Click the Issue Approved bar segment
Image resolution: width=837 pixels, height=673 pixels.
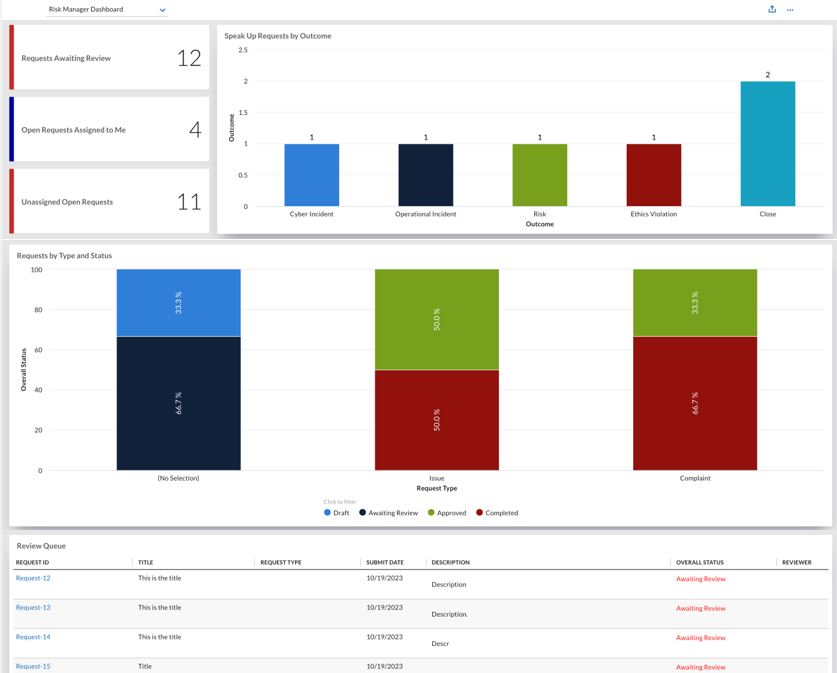point(437,319)
